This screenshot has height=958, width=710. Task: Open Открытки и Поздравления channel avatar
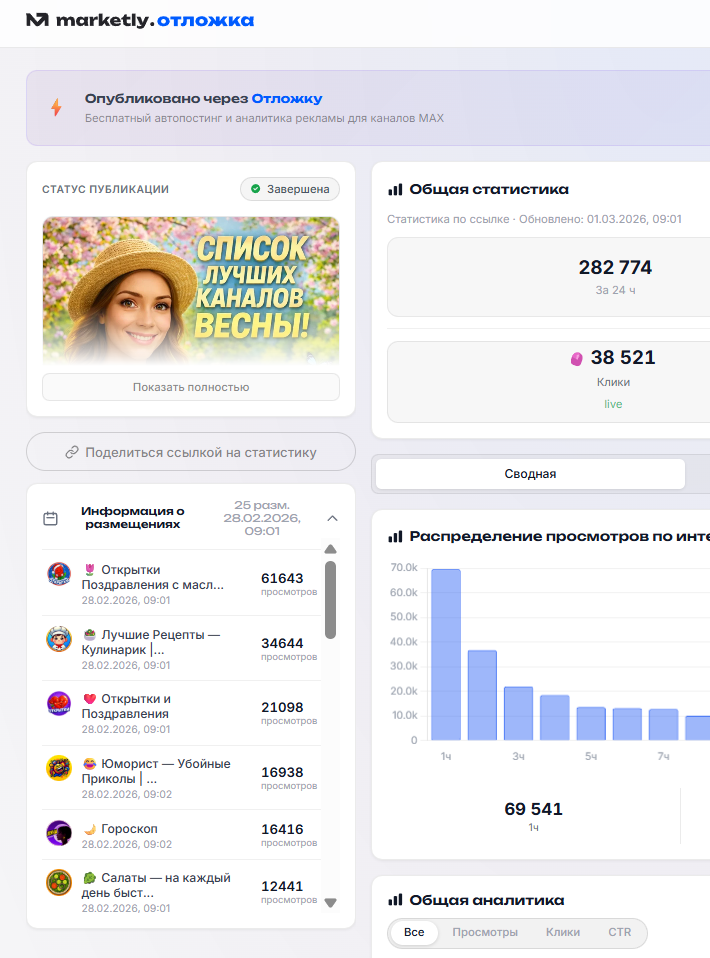pos(59,704)
